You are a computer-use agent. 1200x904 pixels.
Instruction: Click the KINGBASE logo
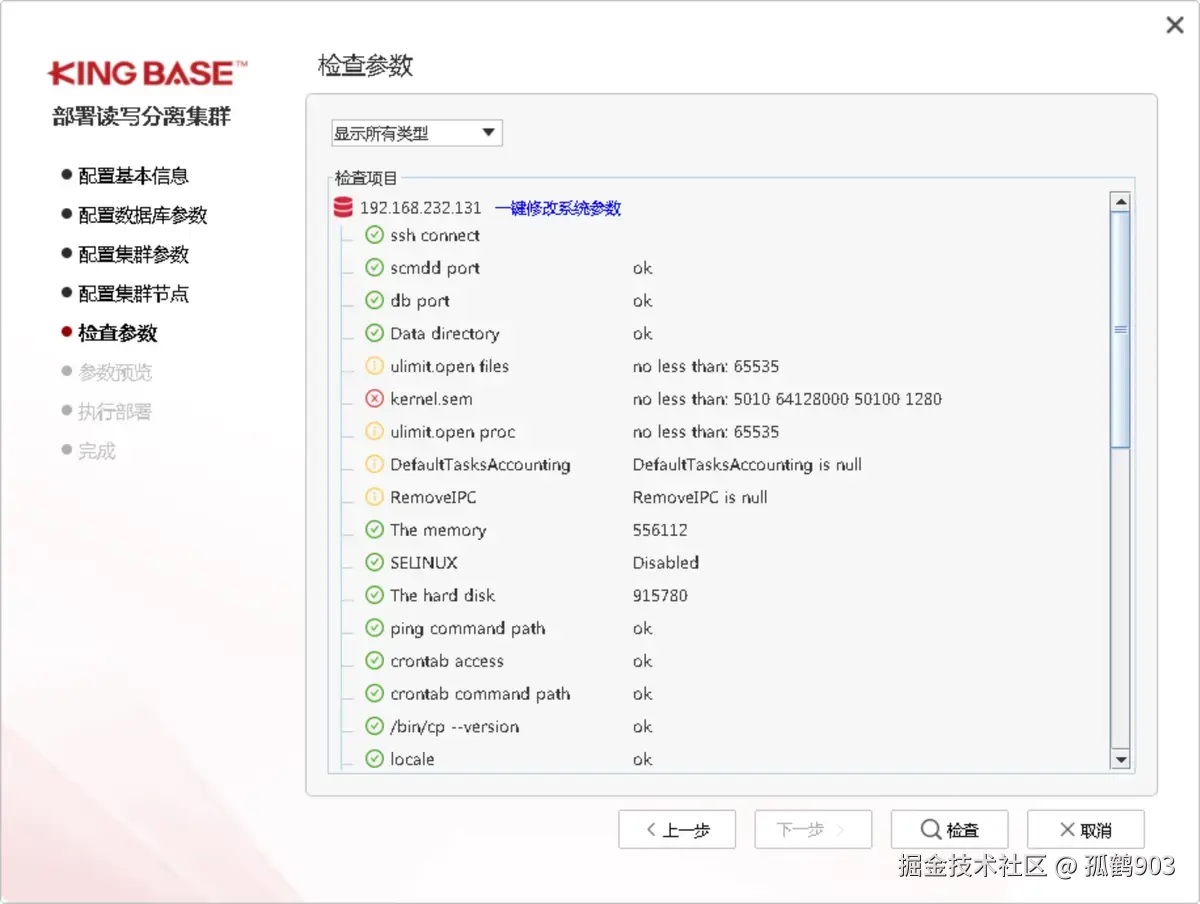pyautogui.click(x=147, y=73)
